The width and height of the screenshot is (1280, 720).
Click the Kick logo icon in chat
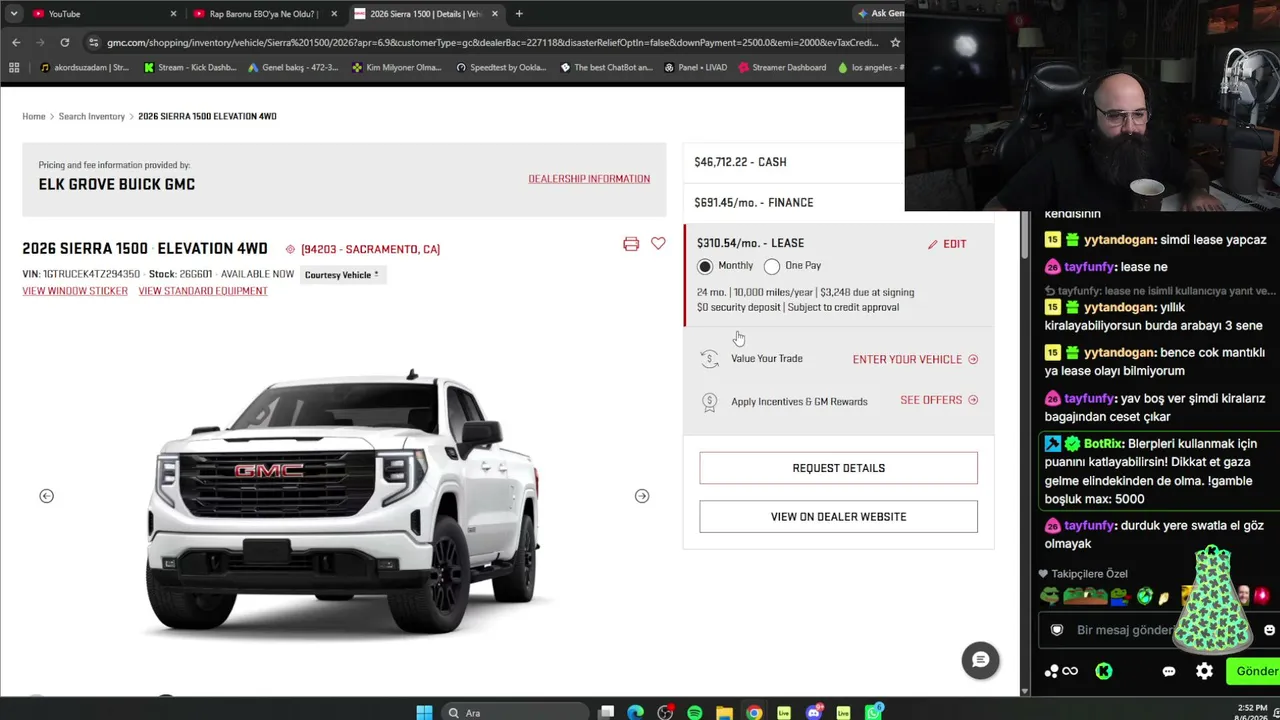click(x=1104, y=672)
